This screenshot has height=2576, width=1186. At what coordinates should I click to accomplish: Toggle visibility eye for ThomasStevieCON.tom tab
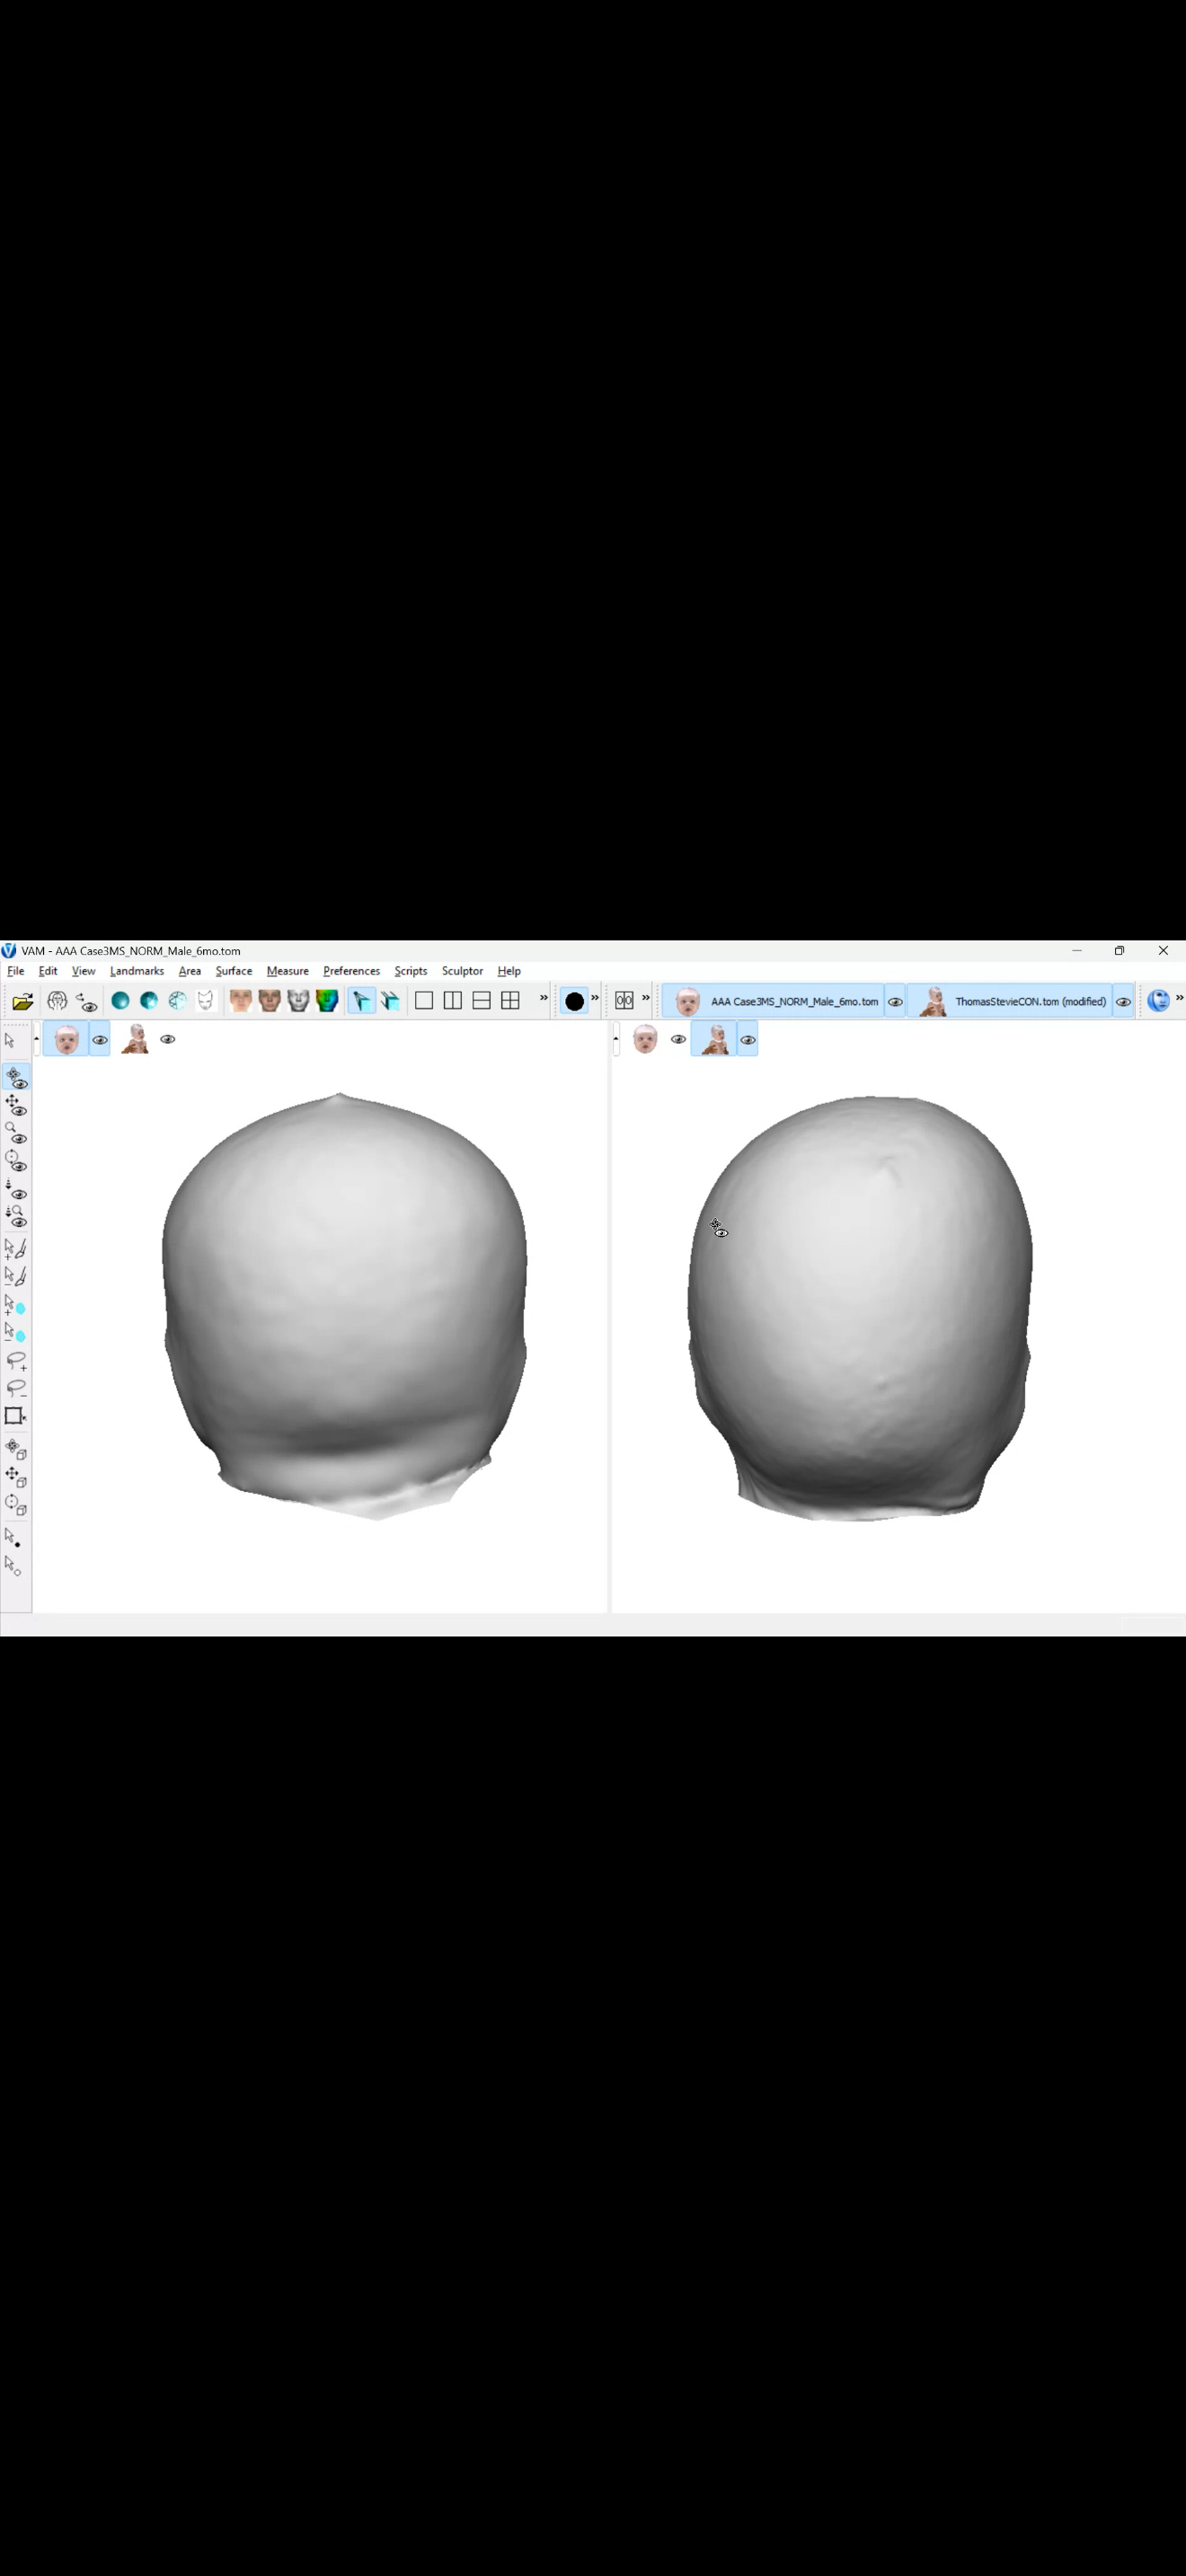click(1124, 1002)
